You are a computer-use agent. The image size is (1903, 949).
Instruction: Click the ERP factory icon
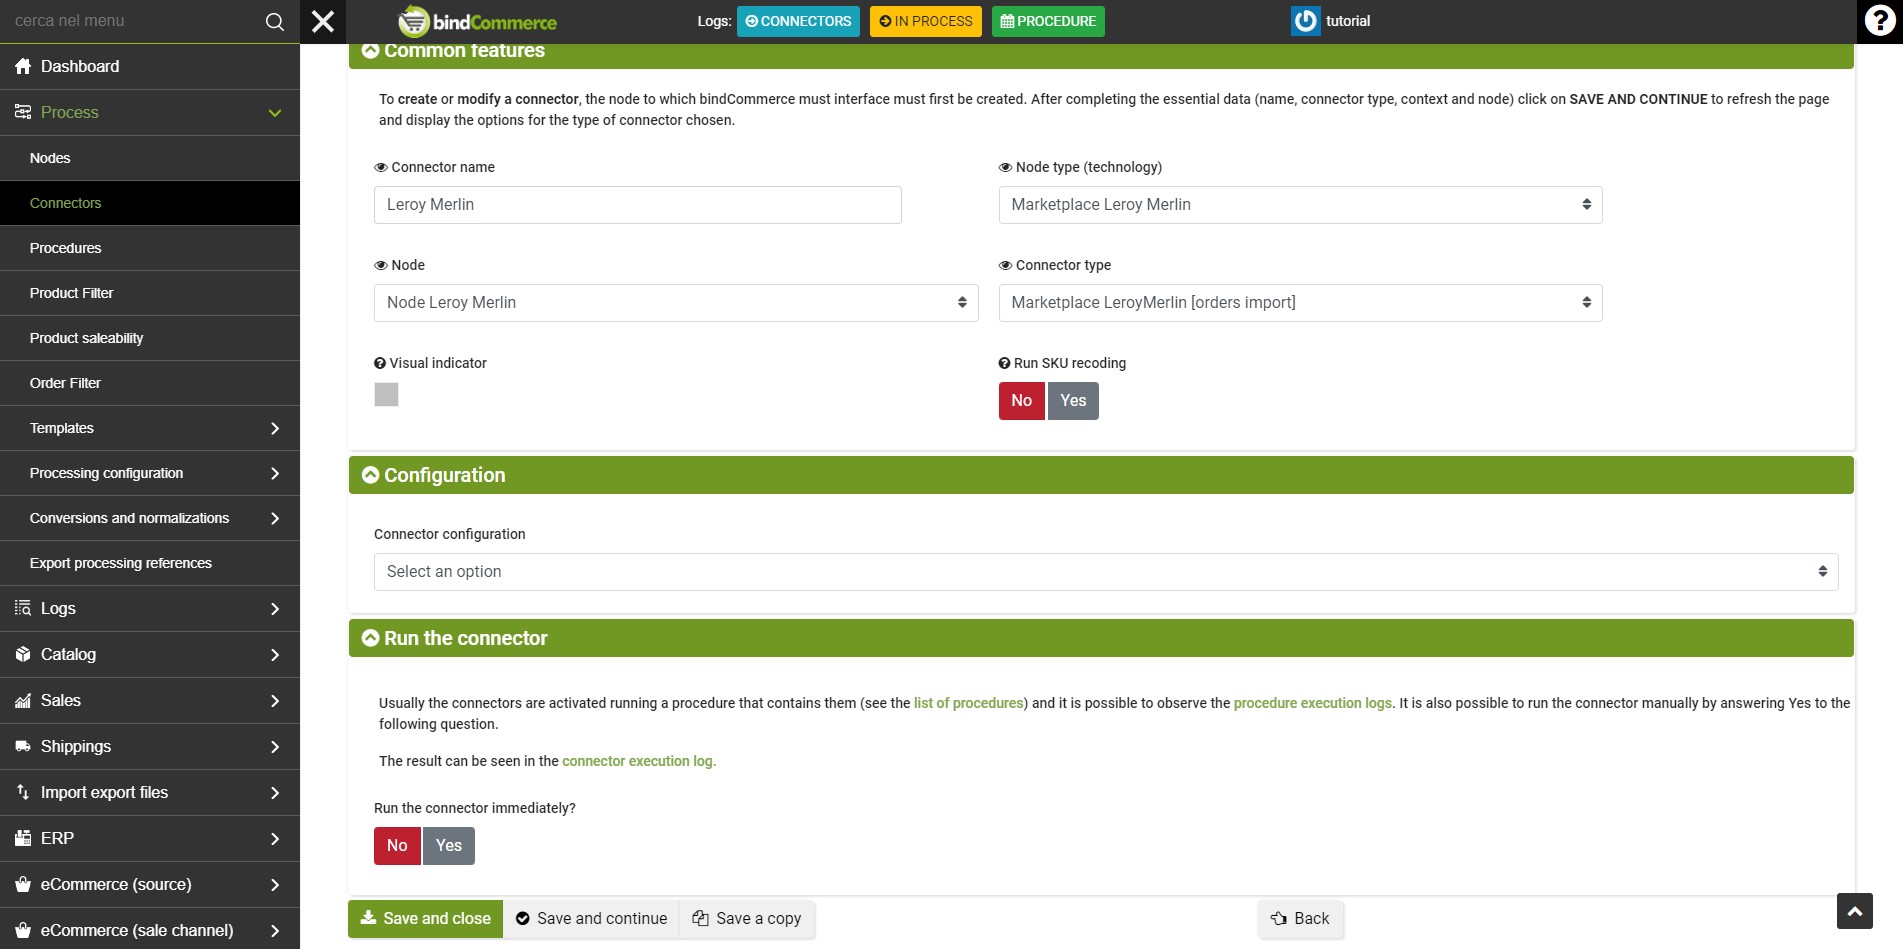23,838
